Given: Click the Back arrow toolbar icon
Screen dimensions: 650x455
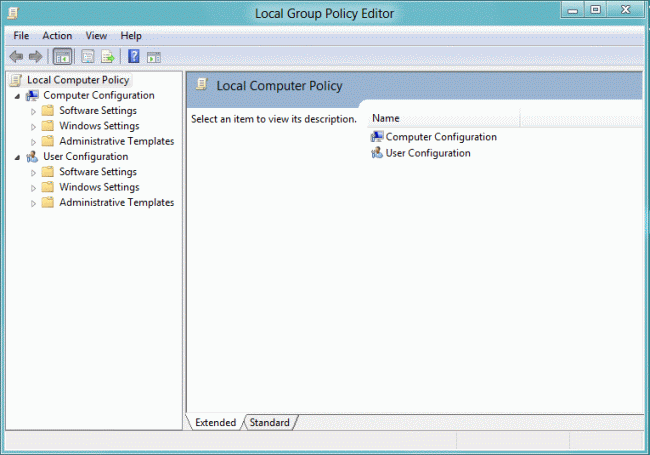Looking at the screenshot, I should 16,56.
